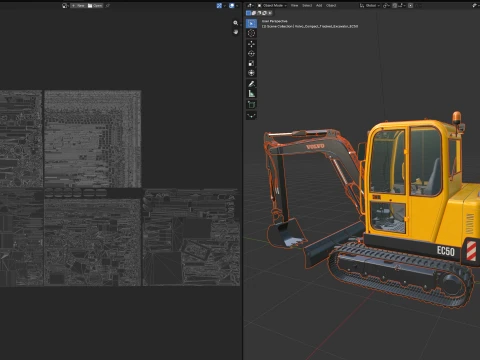Click the selection mode Extend icon
The height and width of the screenshot is (360, 480).
[x=254, y=13]
